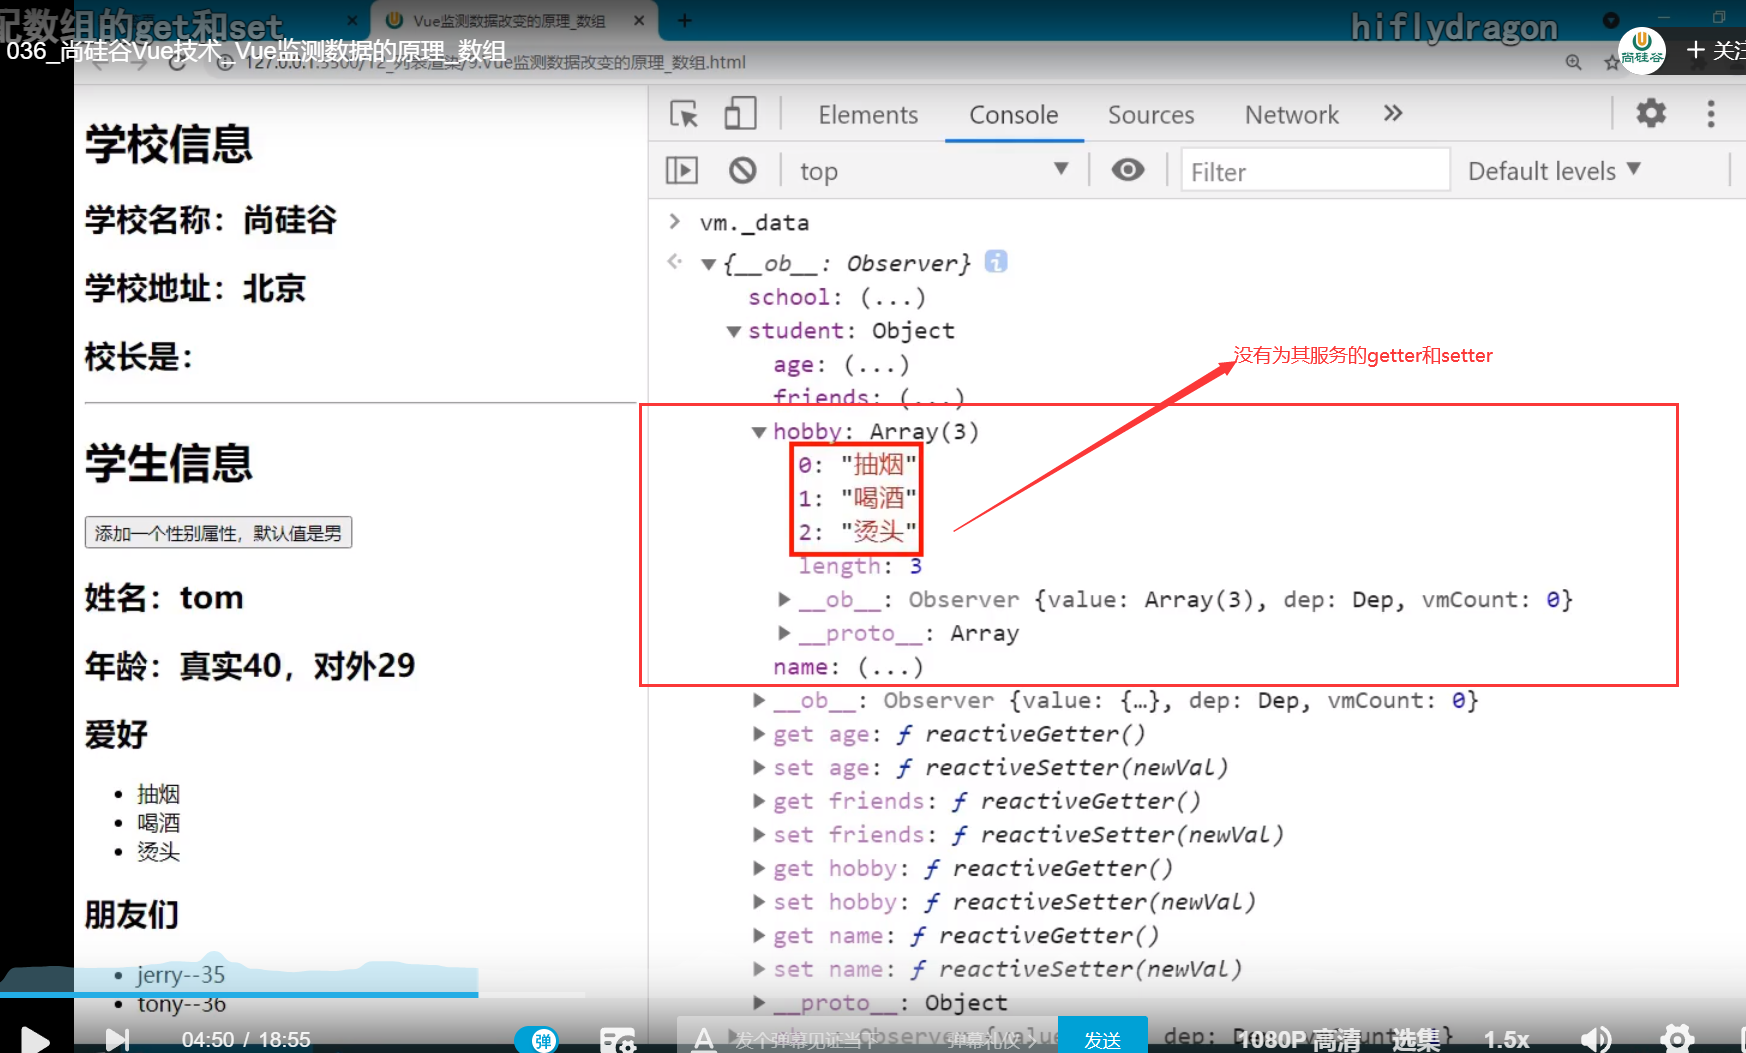The height and width of the screenshot is (1053, 1746).
Task: Invoke the name: (...) getter
Action: point(890,667)
